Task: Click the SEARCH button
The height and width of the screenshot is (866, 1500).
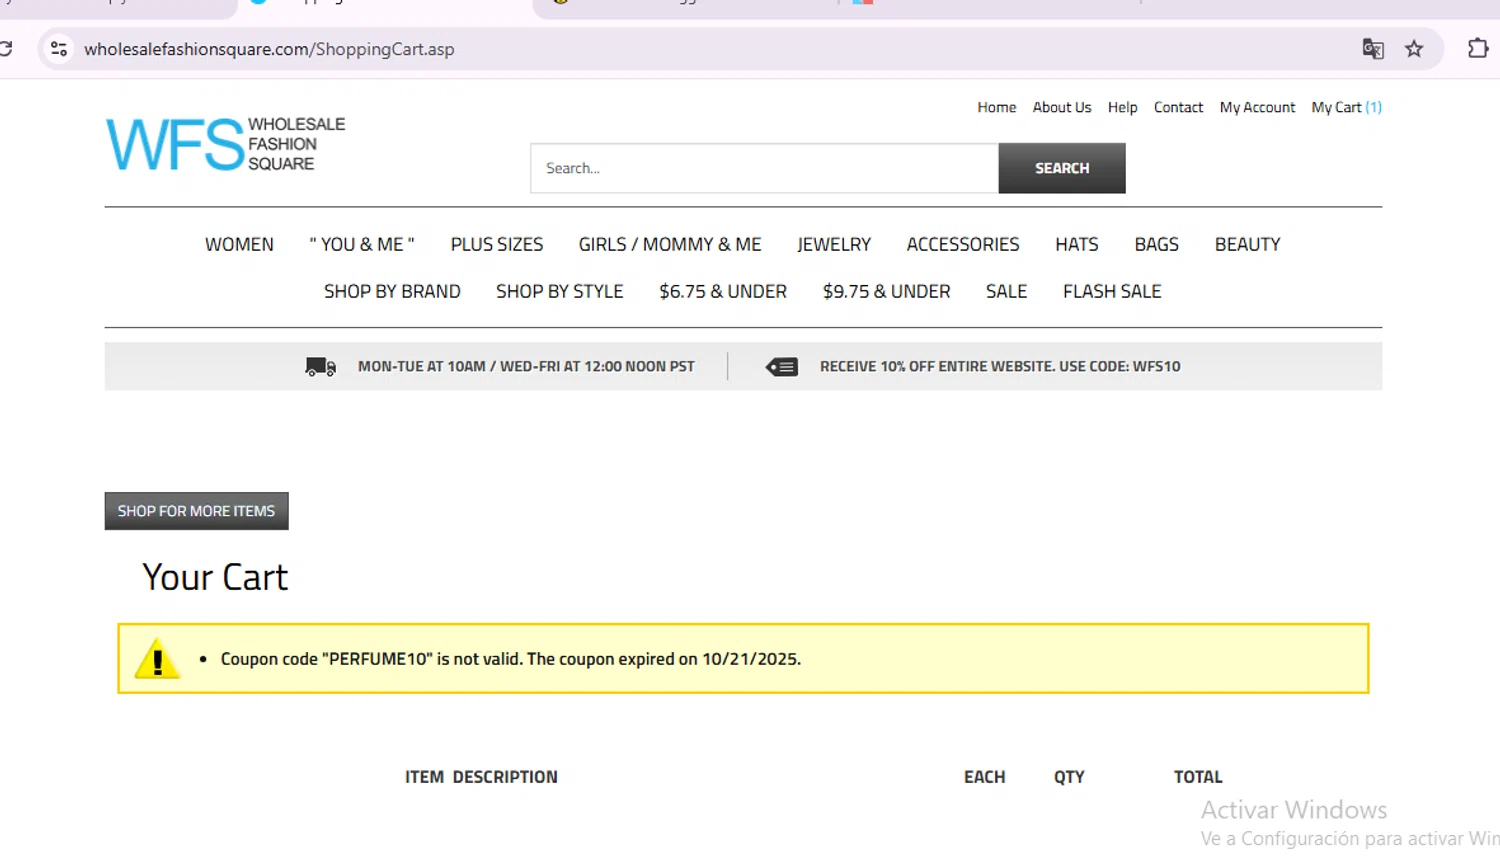Action: 1062,168
